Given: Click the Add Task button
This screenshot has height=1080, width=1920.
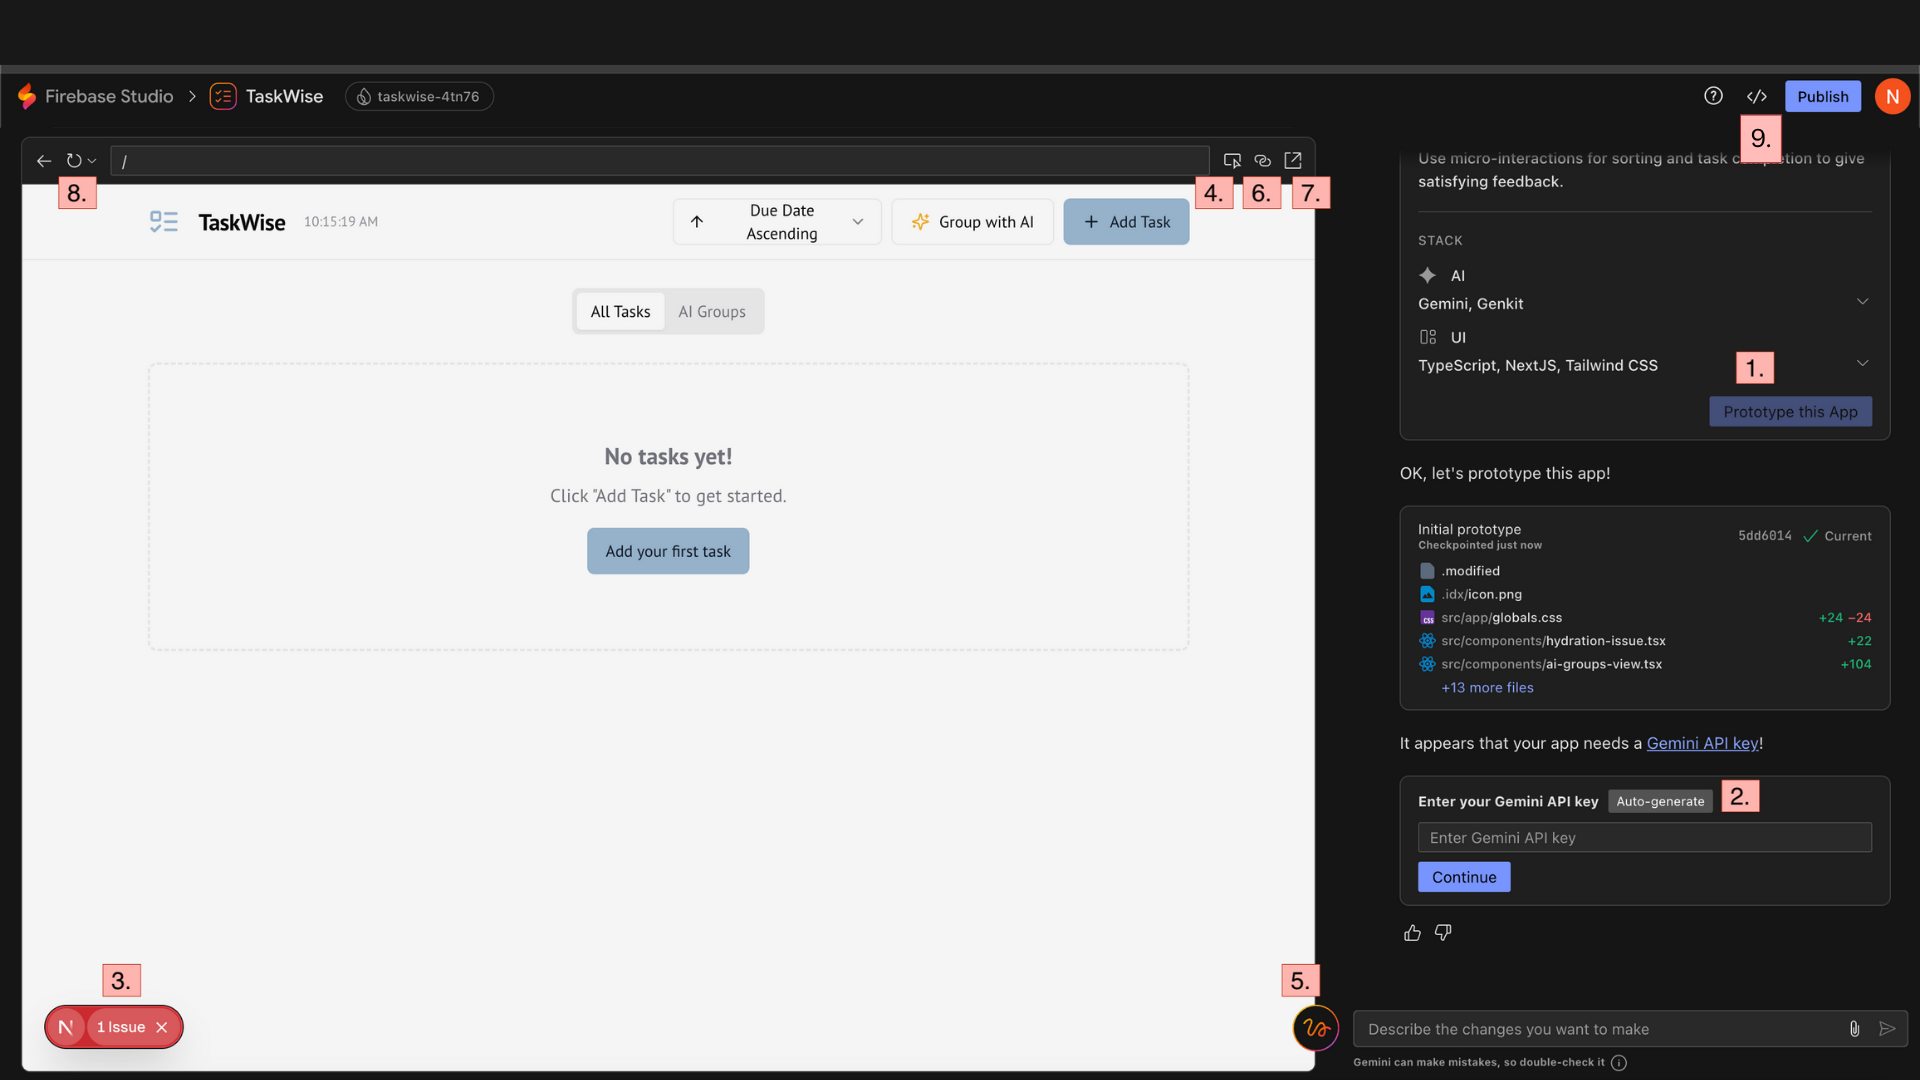Looking at the screenshot, I should coord(1126,222).
